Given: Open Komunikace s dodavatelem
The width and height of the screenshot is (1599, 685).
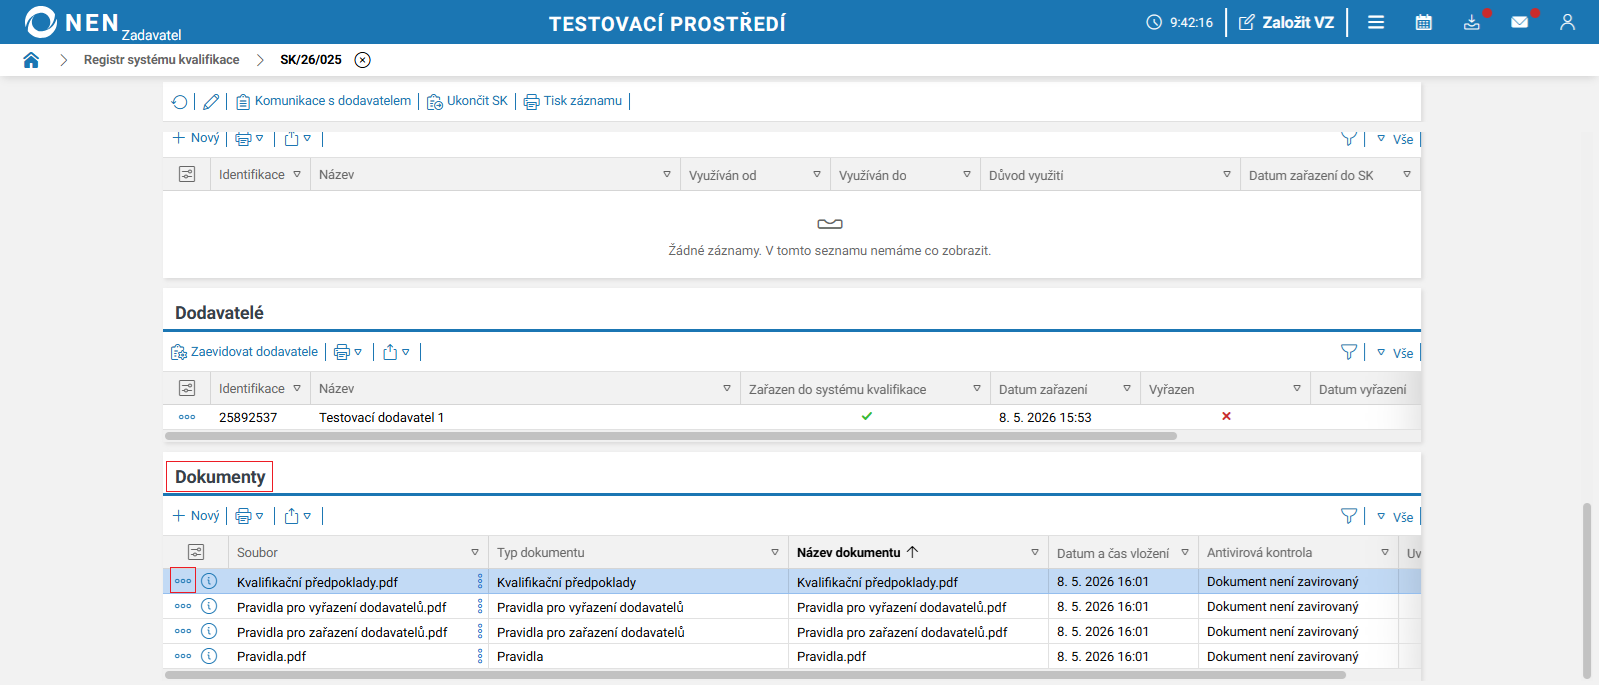Looking at the screenshot, I should [323, 101].
